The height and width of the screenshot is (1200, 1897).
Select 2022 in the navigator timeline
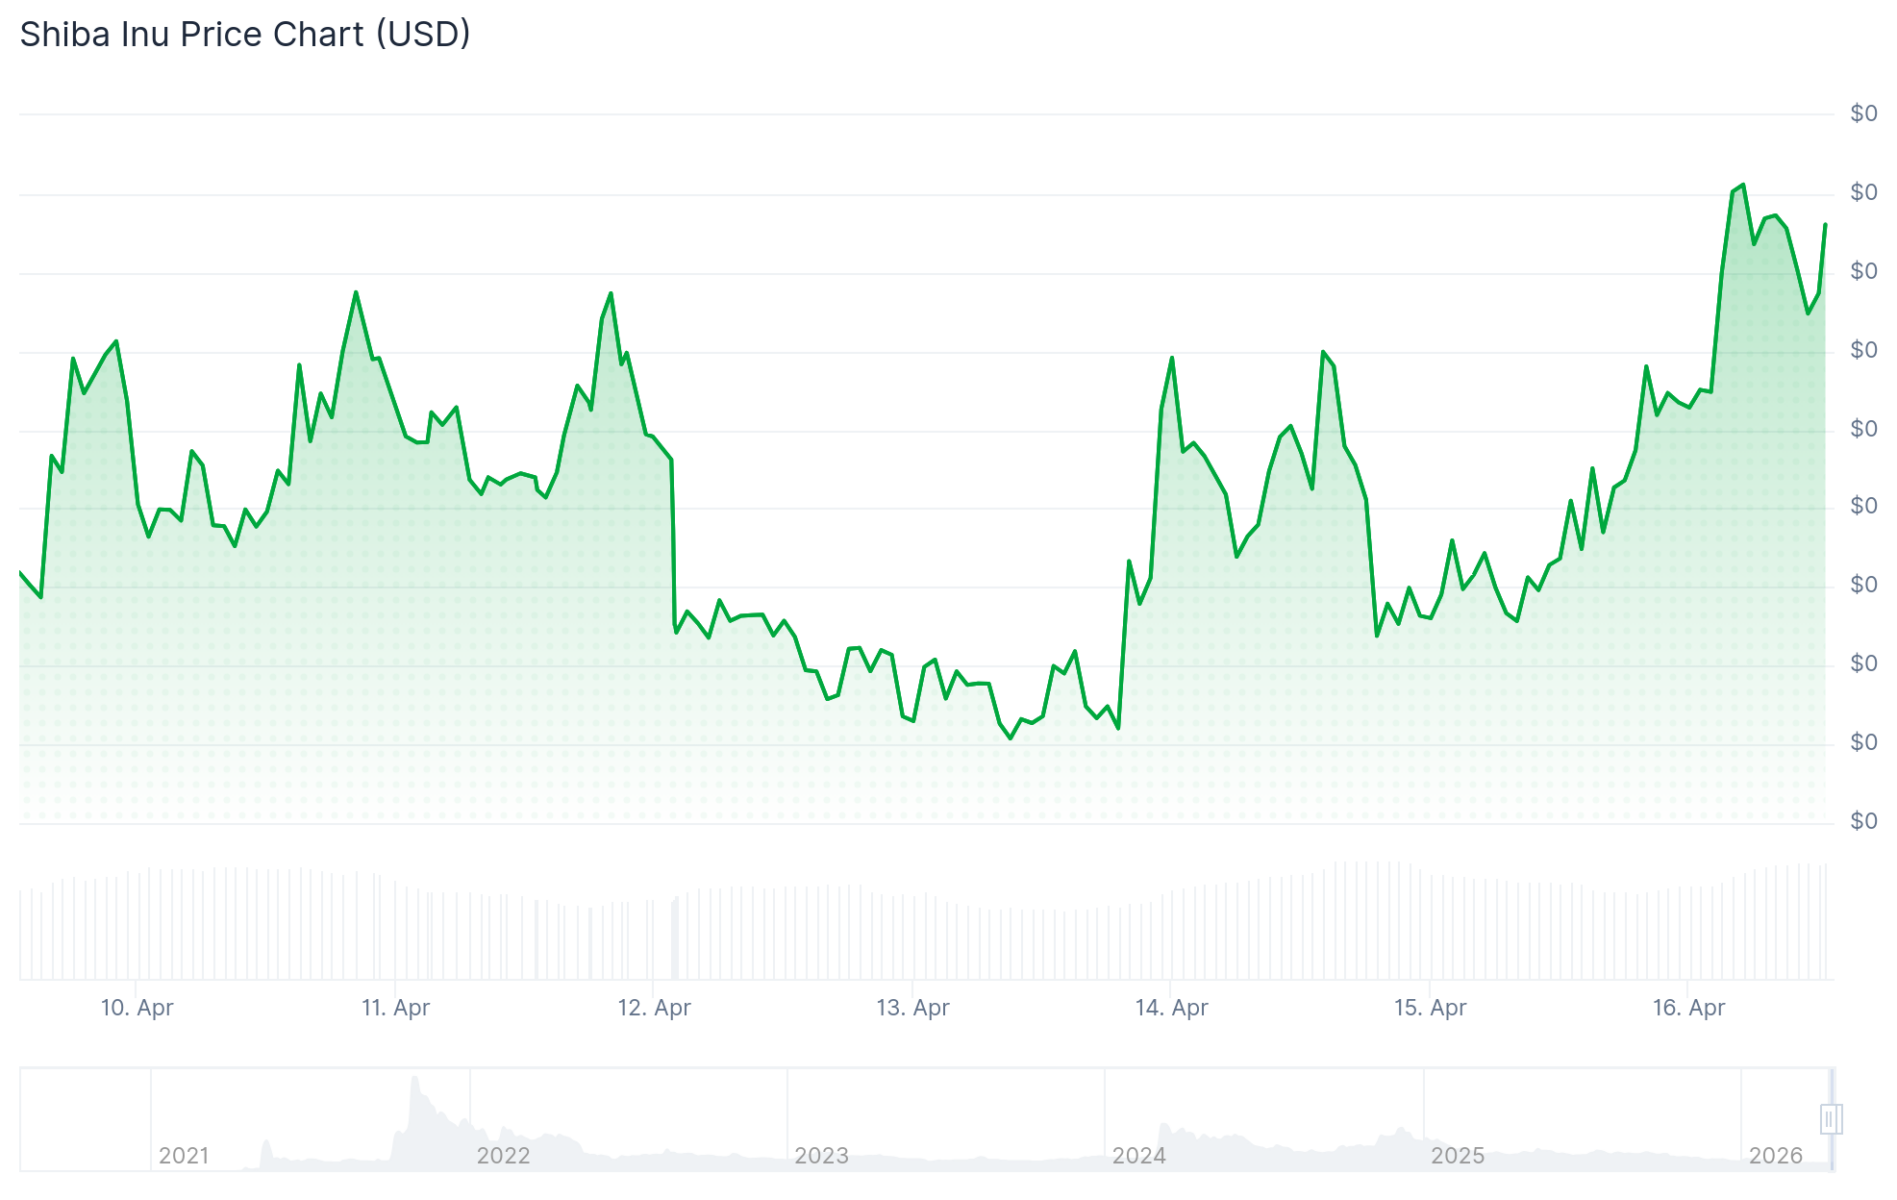(503, 1155)
